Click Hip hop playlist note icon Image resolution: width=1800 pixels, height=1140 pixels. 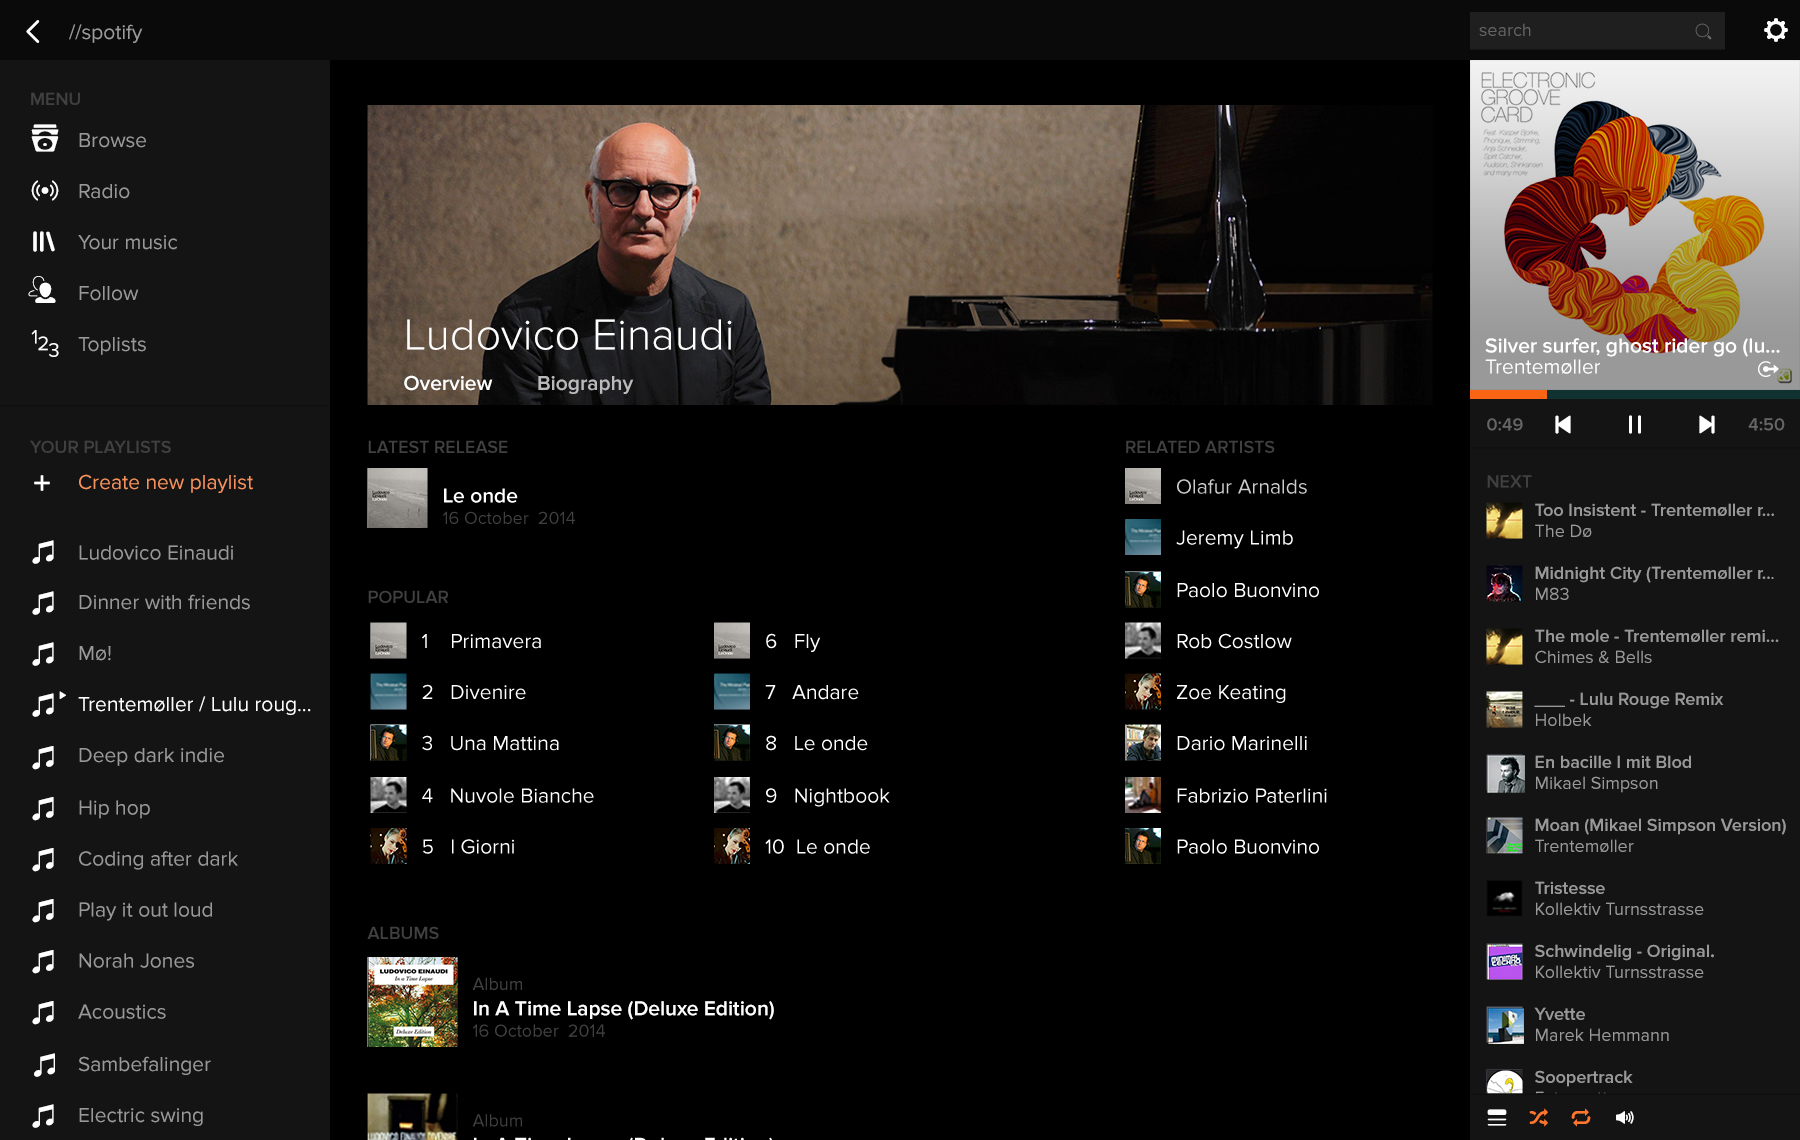[x=43, y=808]
